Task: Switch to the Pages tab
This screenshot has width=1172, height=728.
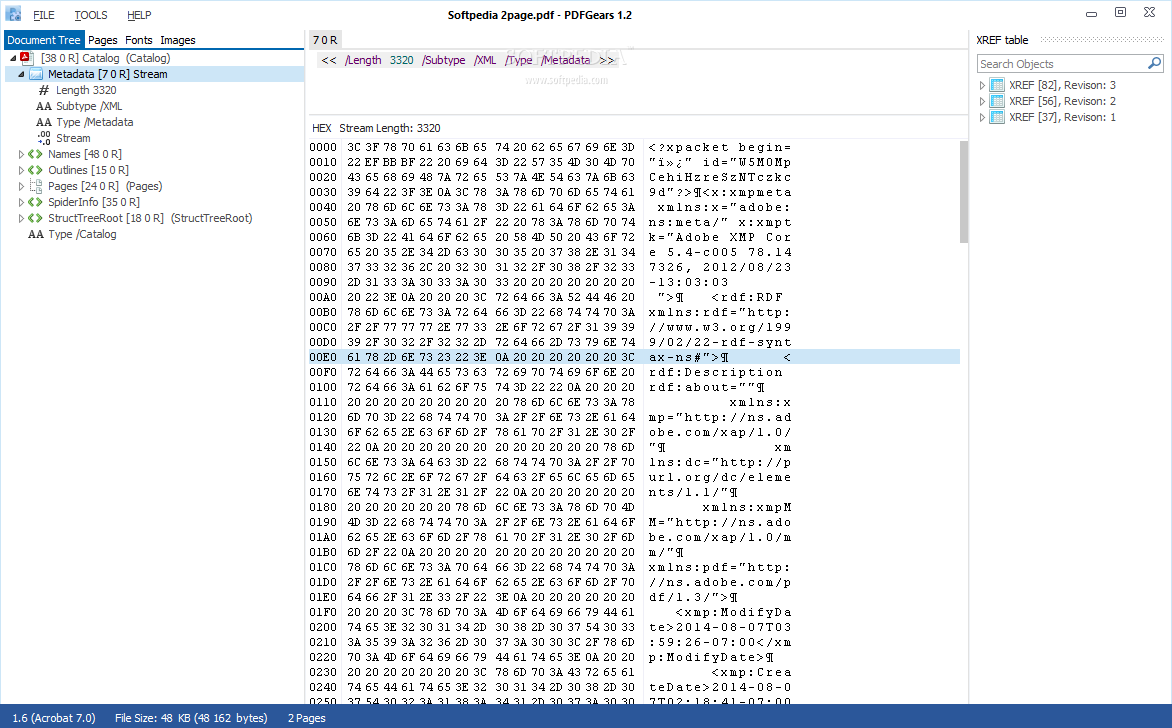Action: 102,40
